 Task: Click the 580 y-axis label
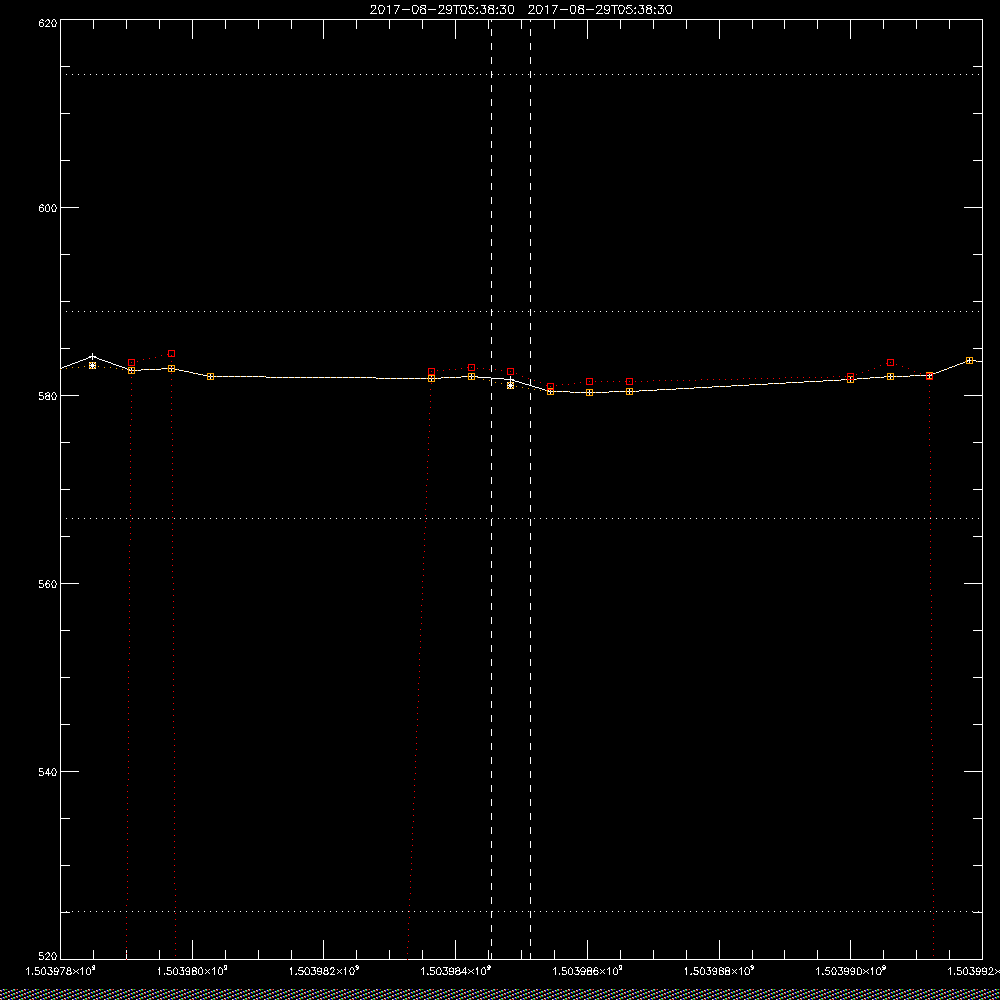(48, 396)
